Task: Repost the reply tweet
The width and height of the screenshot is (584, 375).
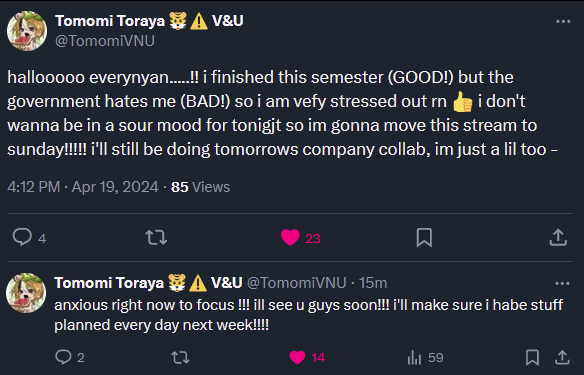Action: 180,357
